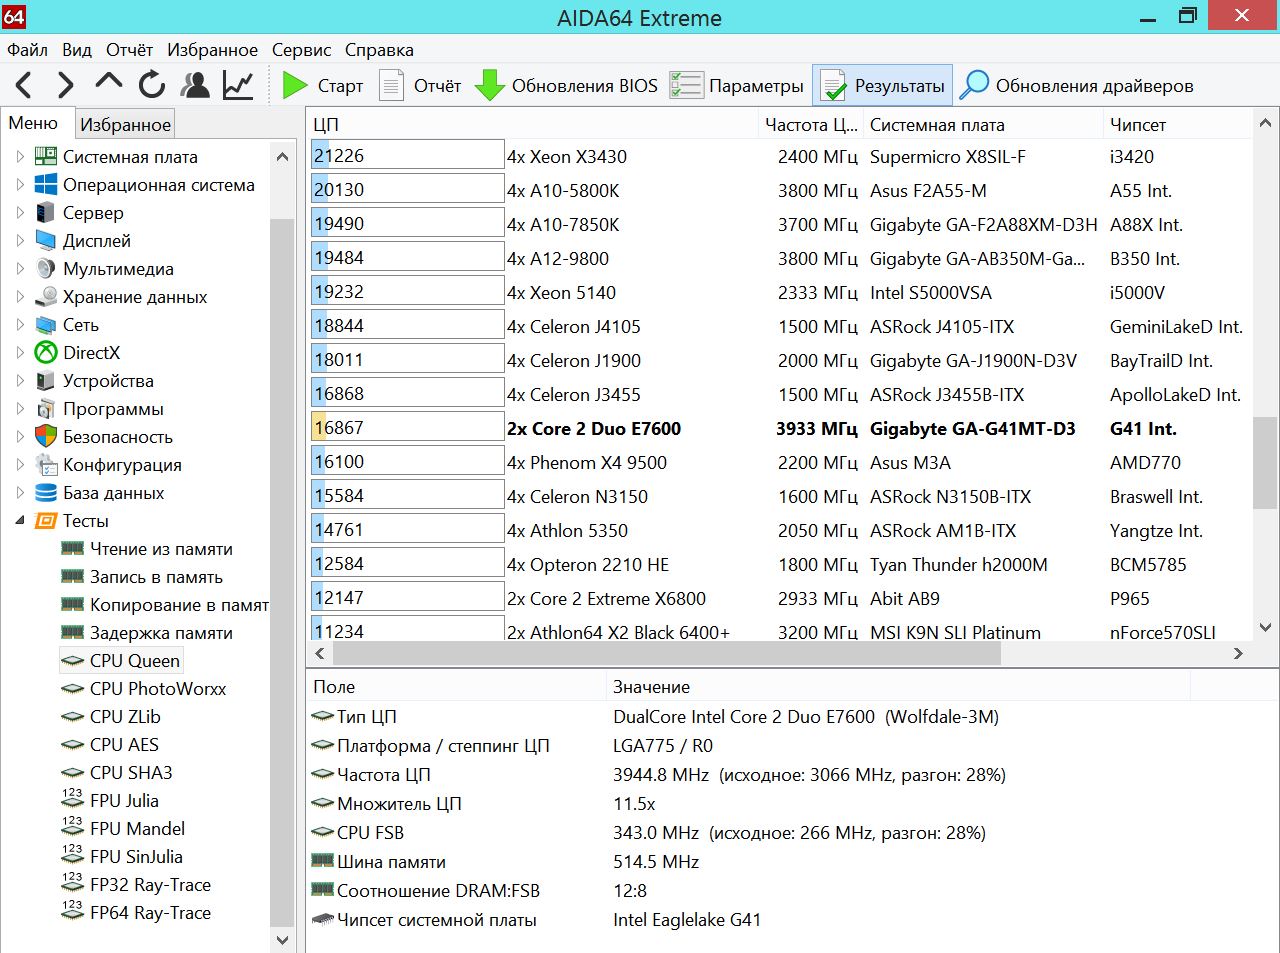The width and height of the screenshot is (1280, 953).
Task: Select the База данных icon
Action: (x=46, y=493)
